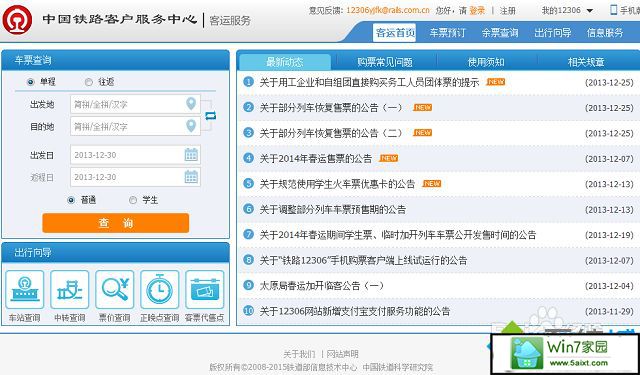The width and height of the screenshot is (640, 375).
Task: Click the date (2013-11-29) in news list
Action: tap(609, 311)
